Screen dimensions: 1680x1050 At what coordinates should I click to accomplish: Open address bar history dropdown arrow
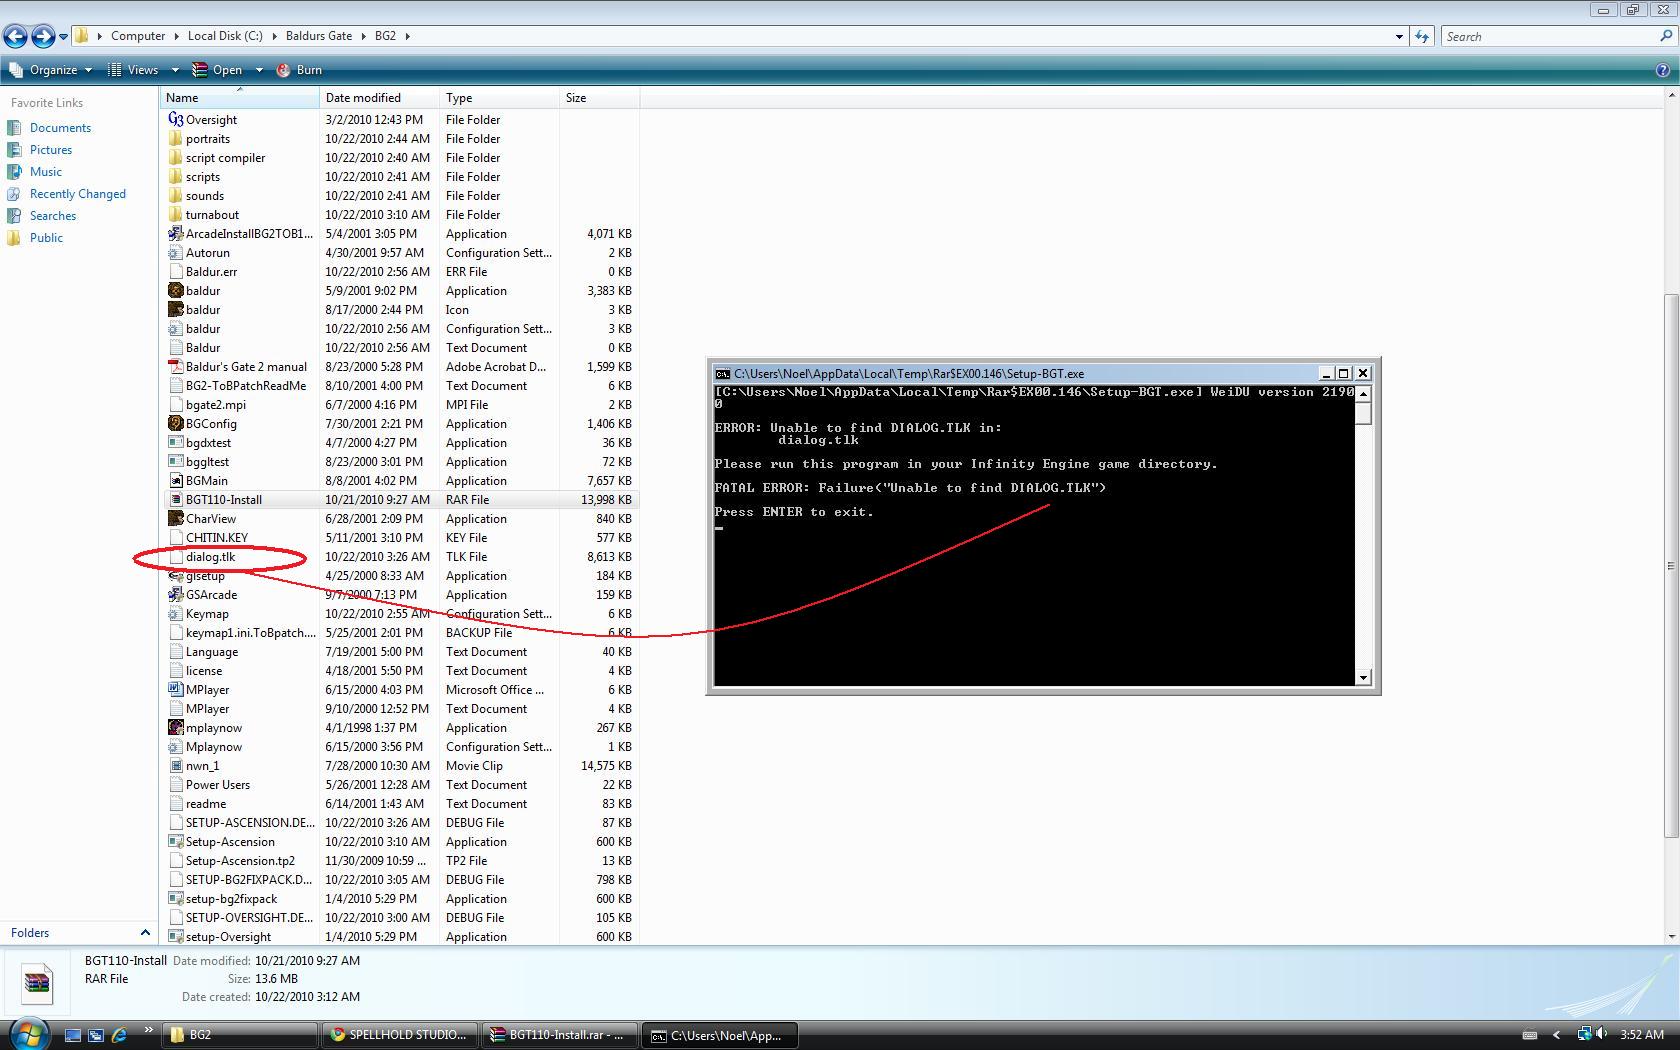coord(1399,36)
